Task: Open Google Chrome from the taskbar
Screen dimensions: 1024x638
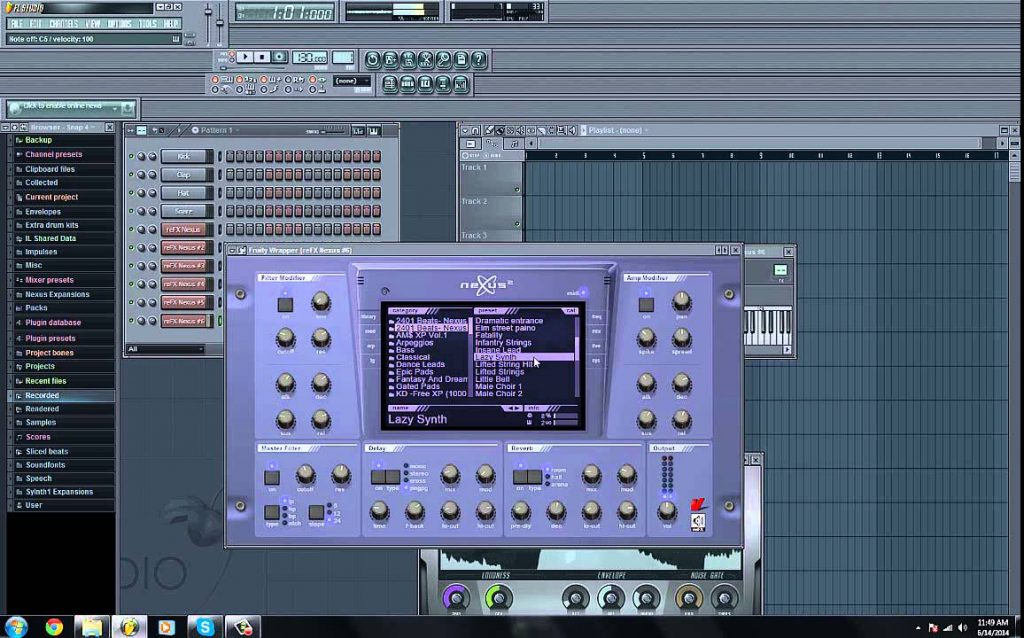Action: [54, 627]
